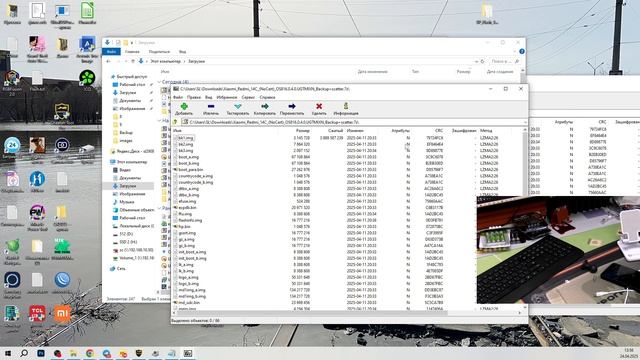Select the flashinfo.img file
Screen dimensions: 640x360
[x=190, y=220]
